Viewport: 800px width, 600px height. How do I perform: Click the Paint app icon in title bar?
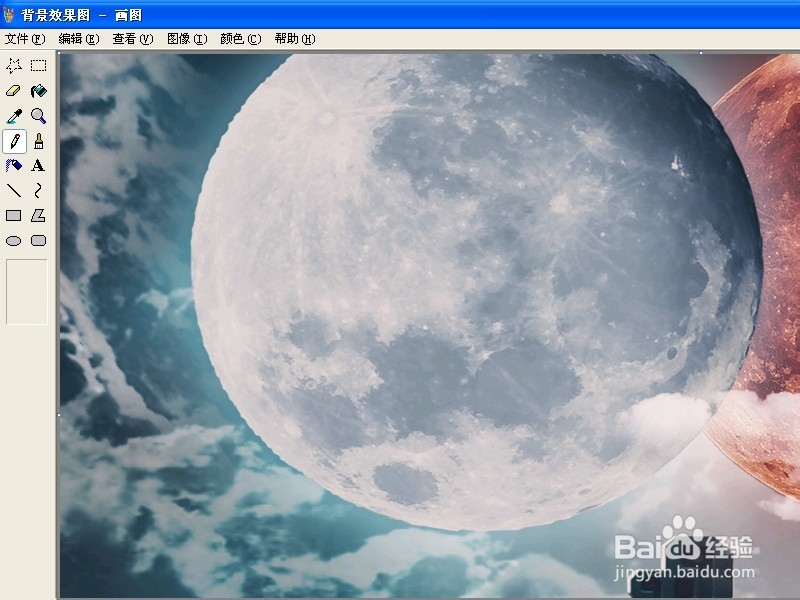(x=9, y=15)
